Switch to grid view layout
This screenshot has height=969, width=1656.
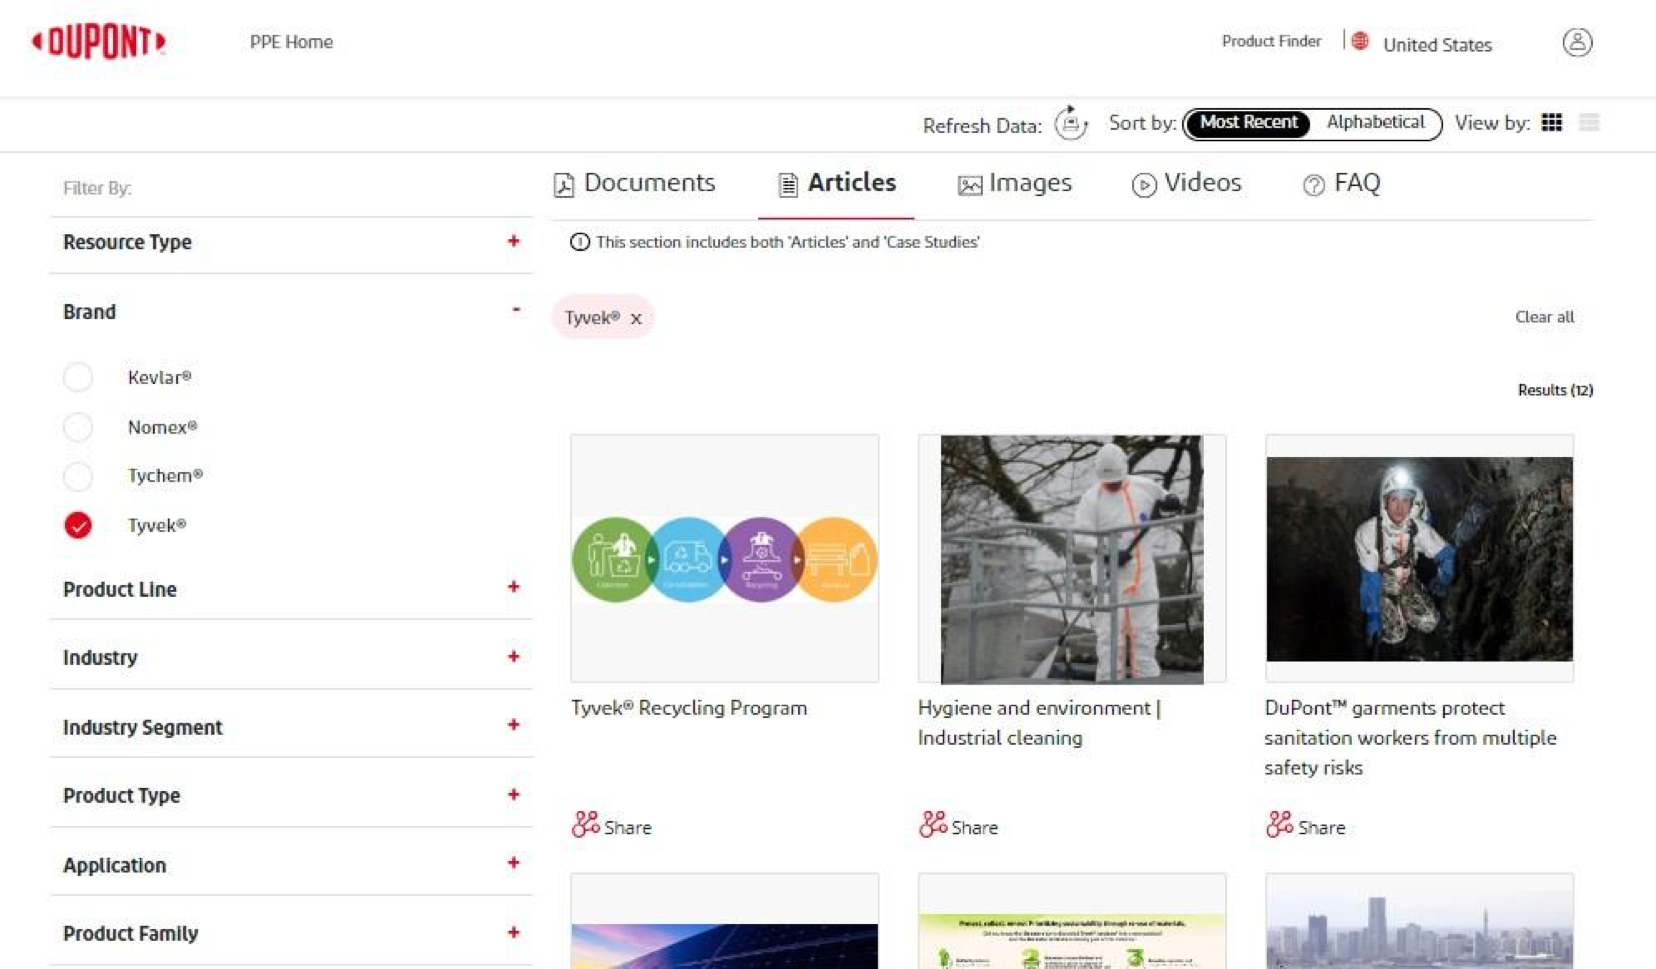(x=1551, y=122)
